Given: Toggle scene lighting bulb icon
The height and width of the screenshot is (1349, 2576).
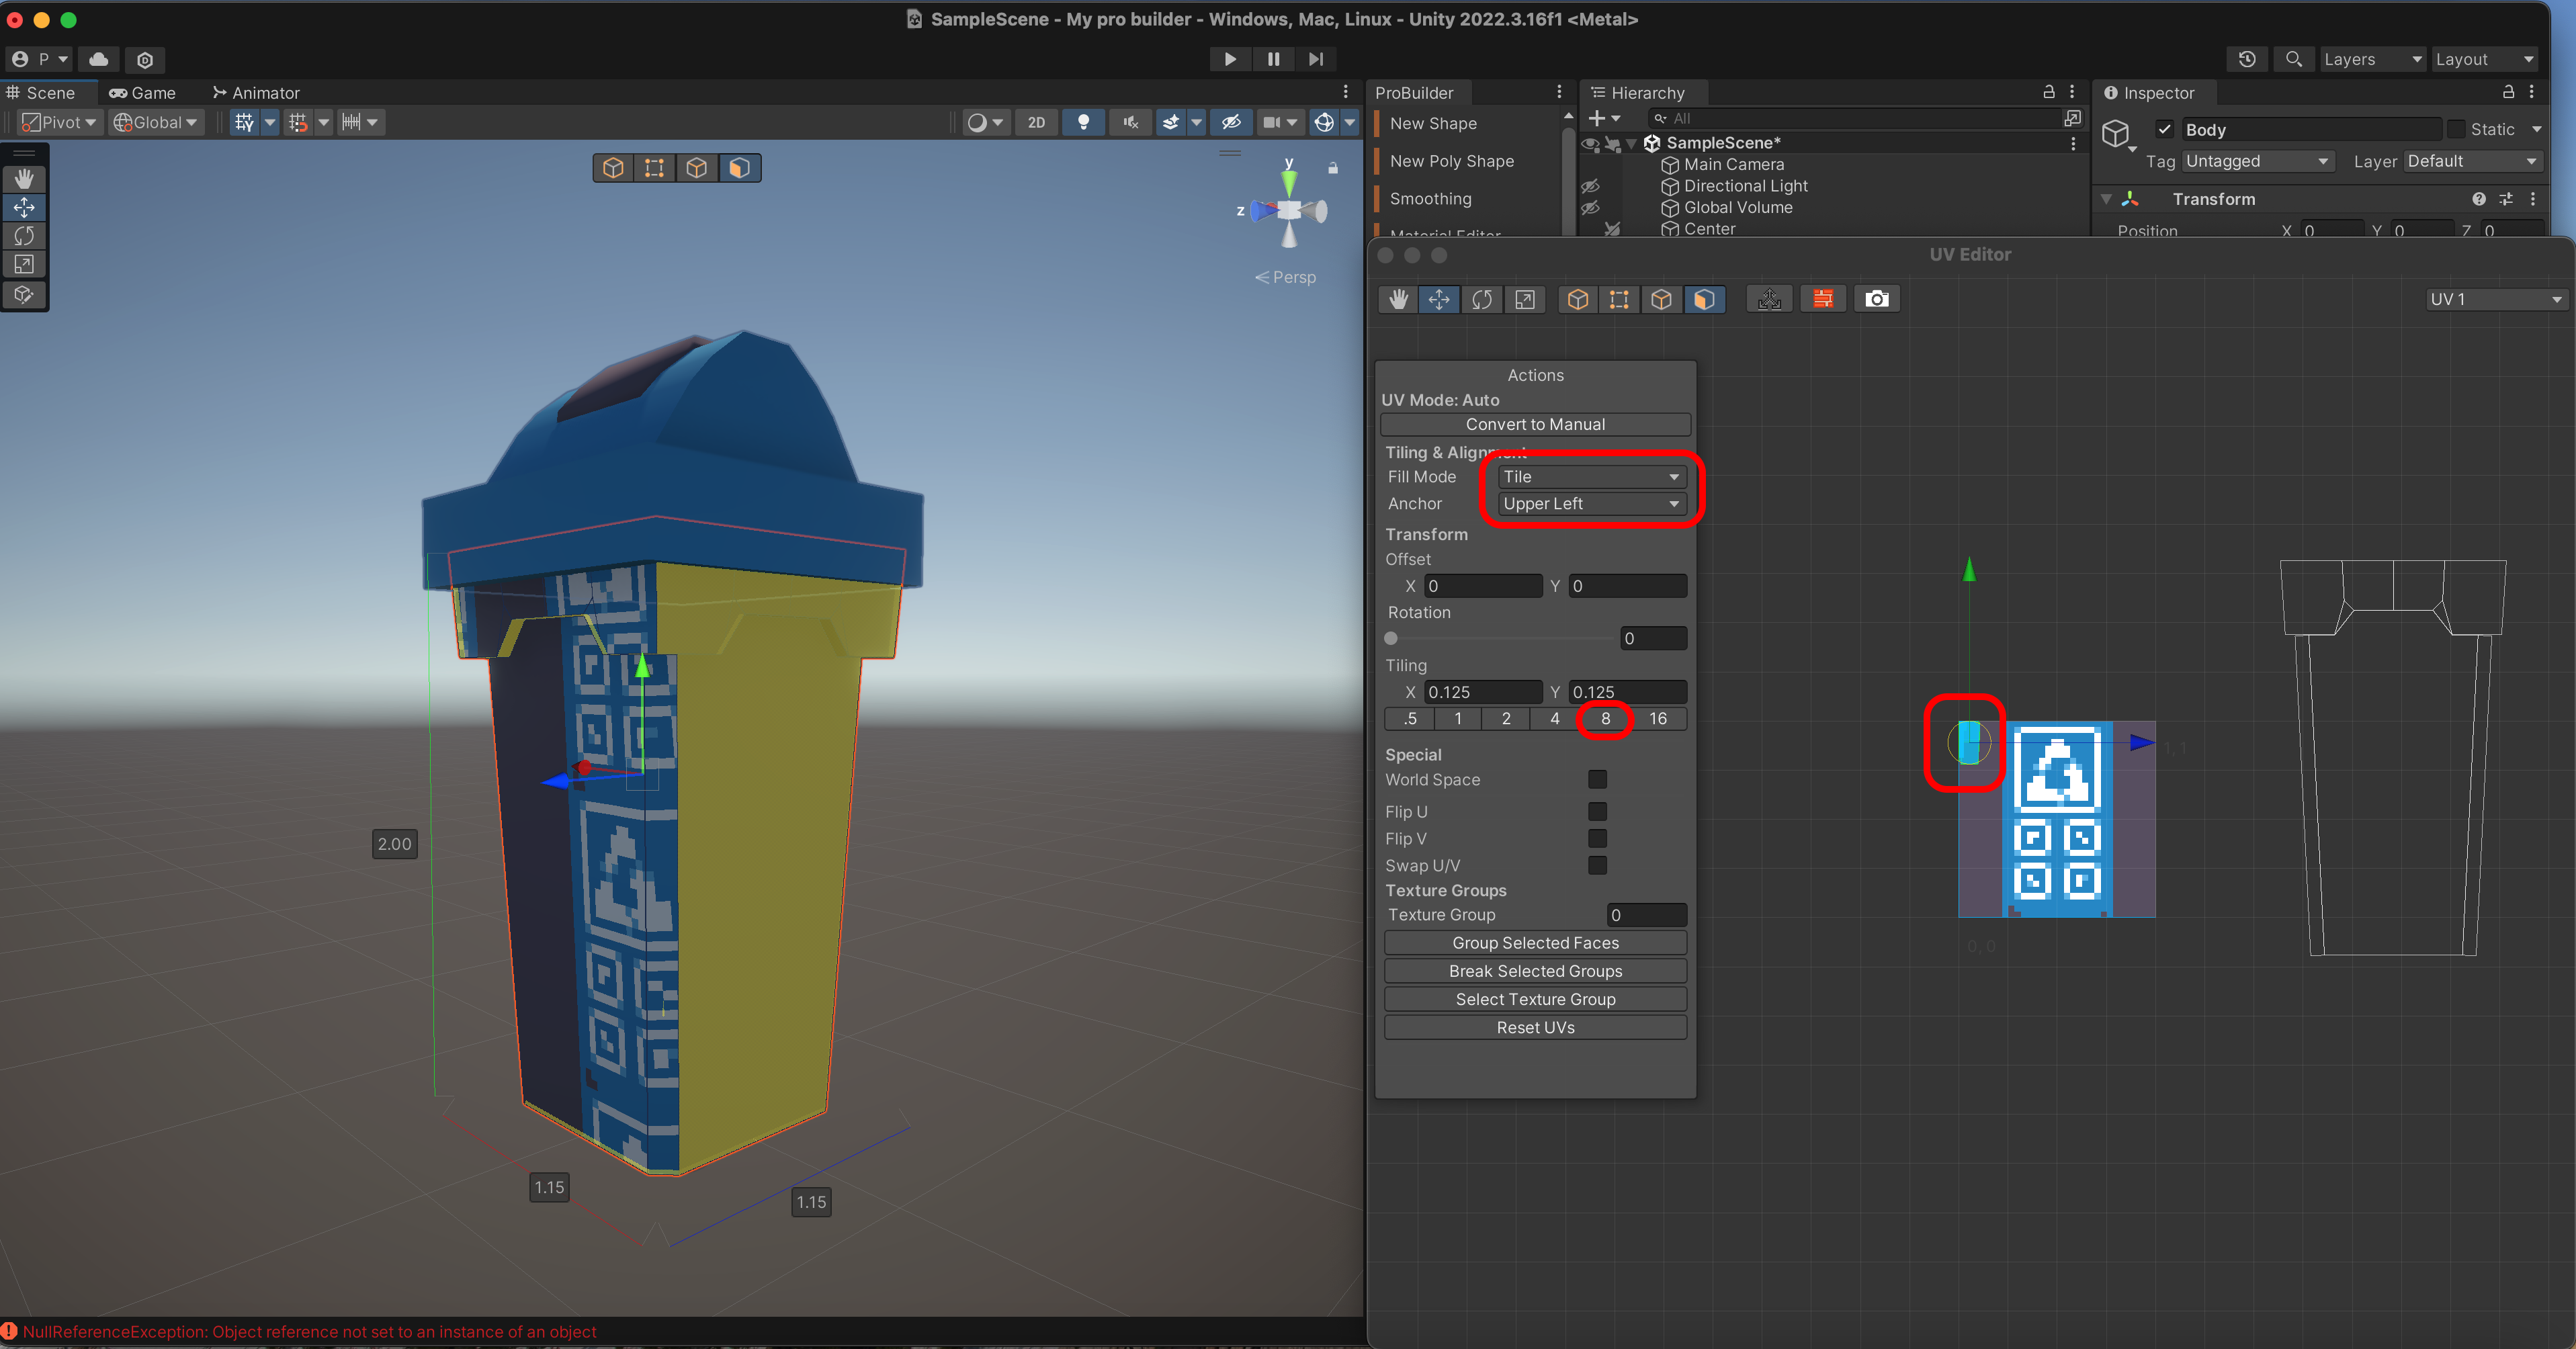Looking at the screenshot, I should [1083, 122].
